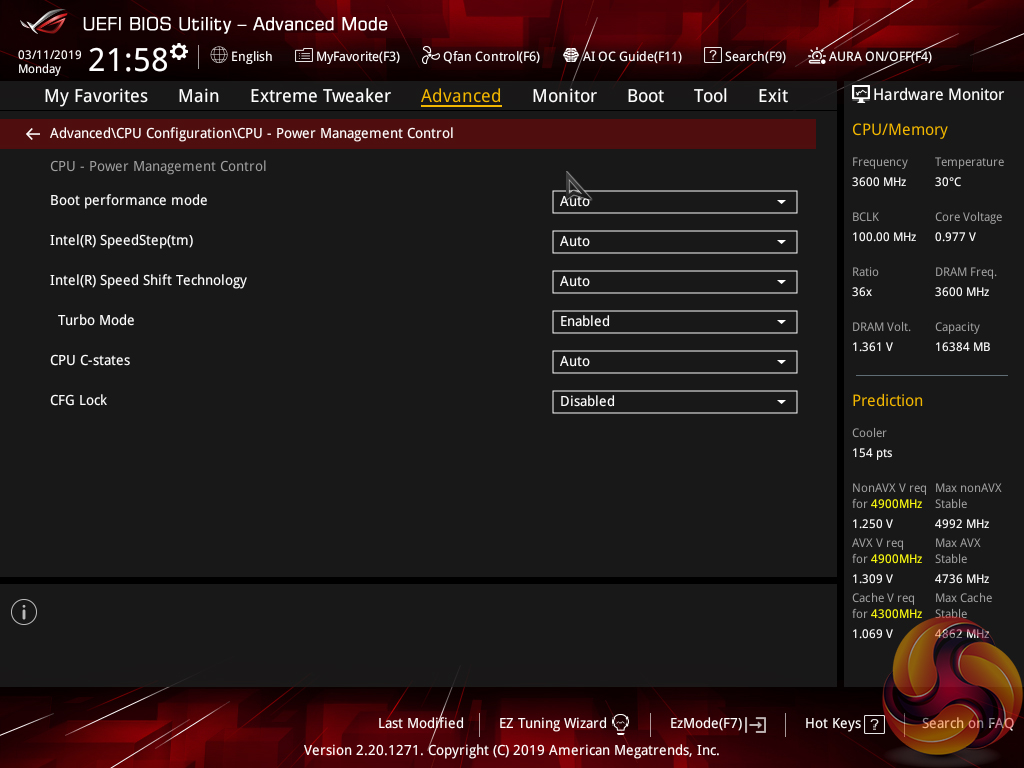Viewport: 1024px width, 768px height.
Task: Switch to Boot tab
Action: pyautogui.click(x=645, y=96)
